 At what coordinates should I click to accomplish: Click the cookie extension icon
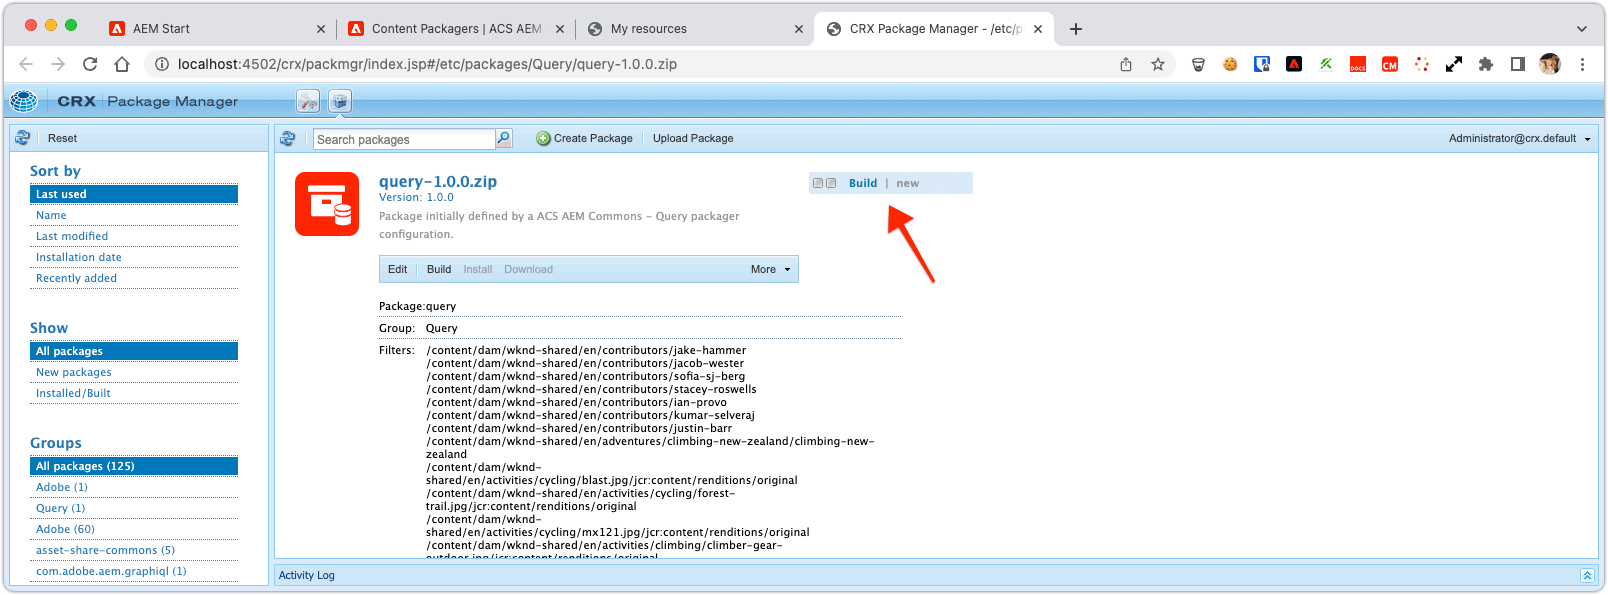1230,64
